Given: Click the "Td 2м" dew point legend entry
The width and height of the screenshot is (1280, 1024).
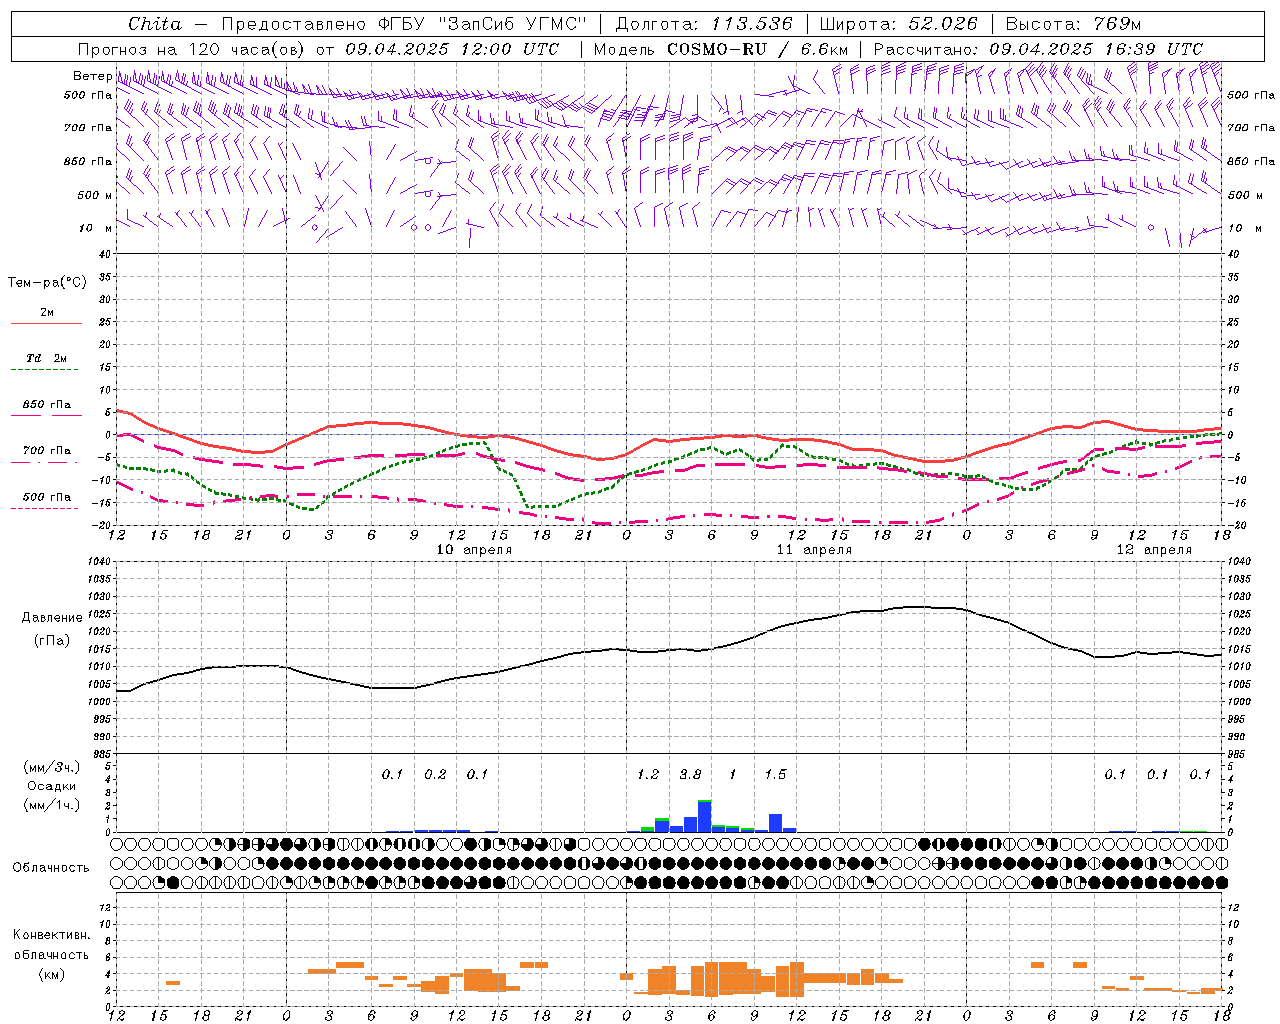Looking at the screenshot, I should coord(46,362).
